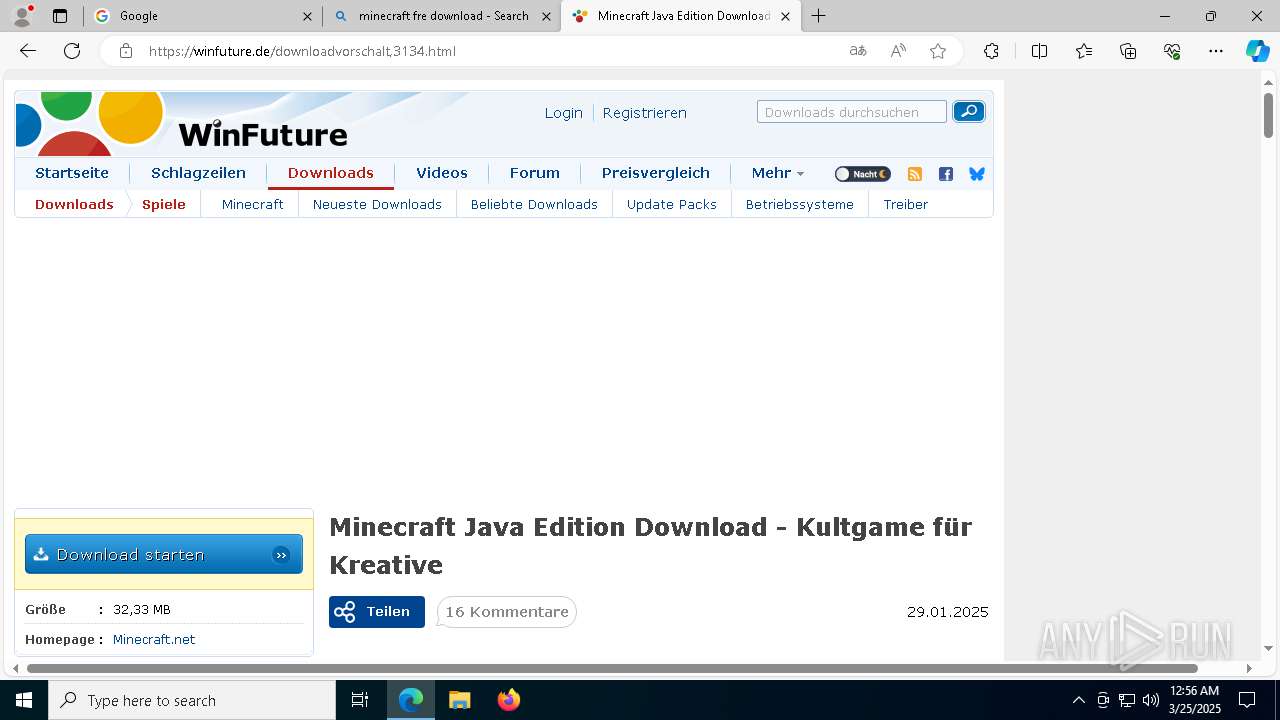Click the Login link

[x=563, y=113]
